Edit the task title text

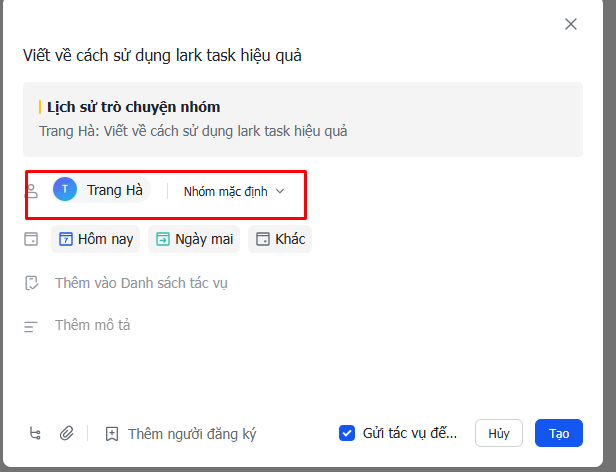click(x=162, y=55)
